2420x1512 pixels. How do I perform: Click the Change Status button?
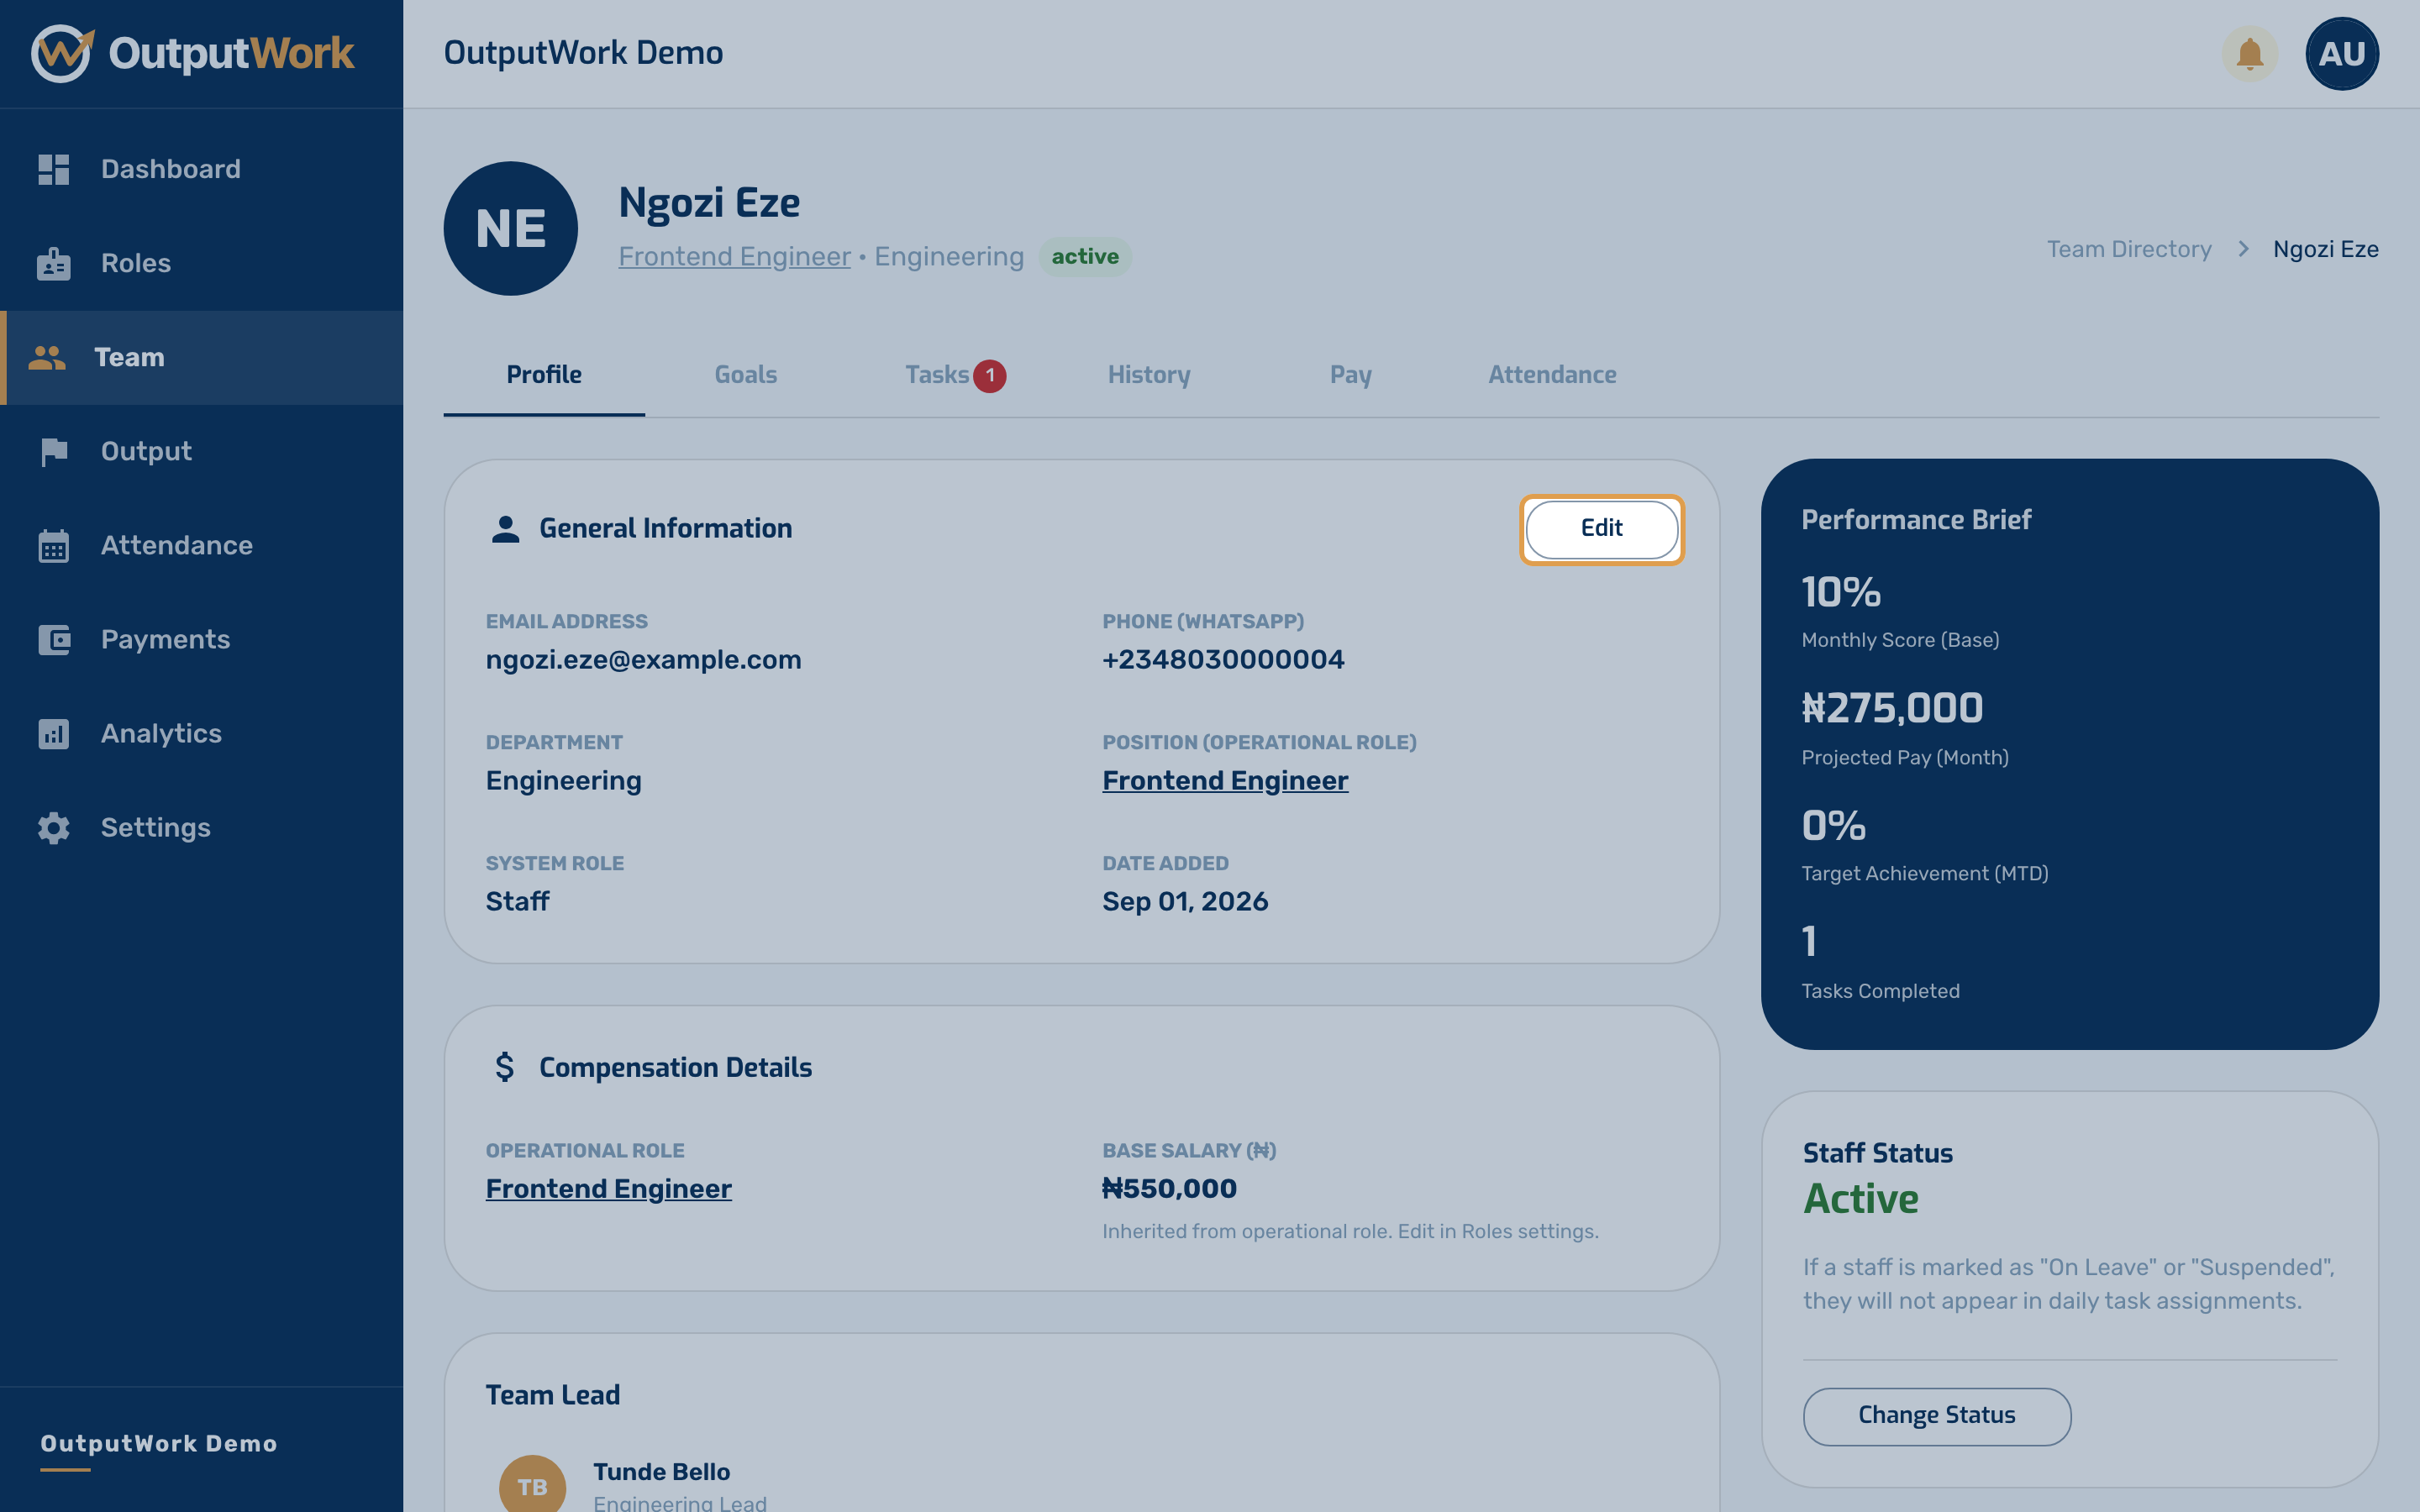pyautogui.click(x=1936, y=1416)
